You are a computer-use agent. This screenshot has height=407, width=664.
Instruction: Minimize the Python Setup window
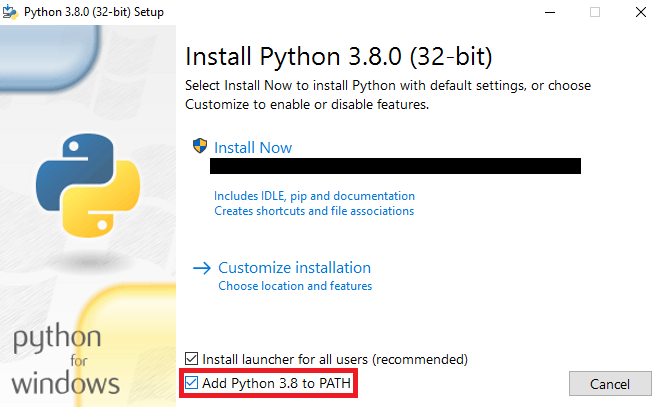tap(550, 12)
